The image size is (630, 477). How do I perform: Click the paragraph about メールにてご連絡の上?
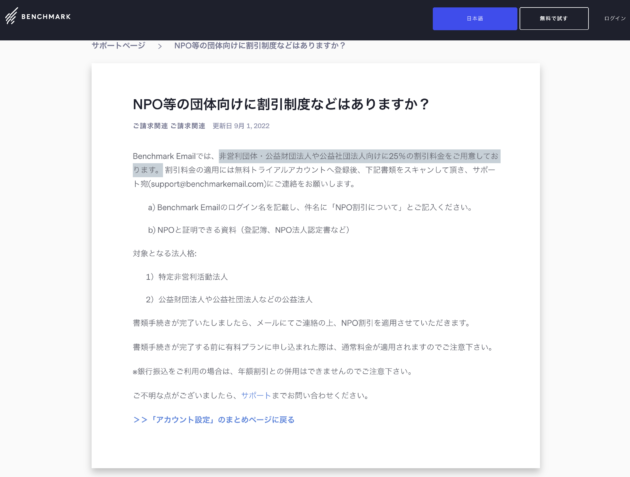302,323
